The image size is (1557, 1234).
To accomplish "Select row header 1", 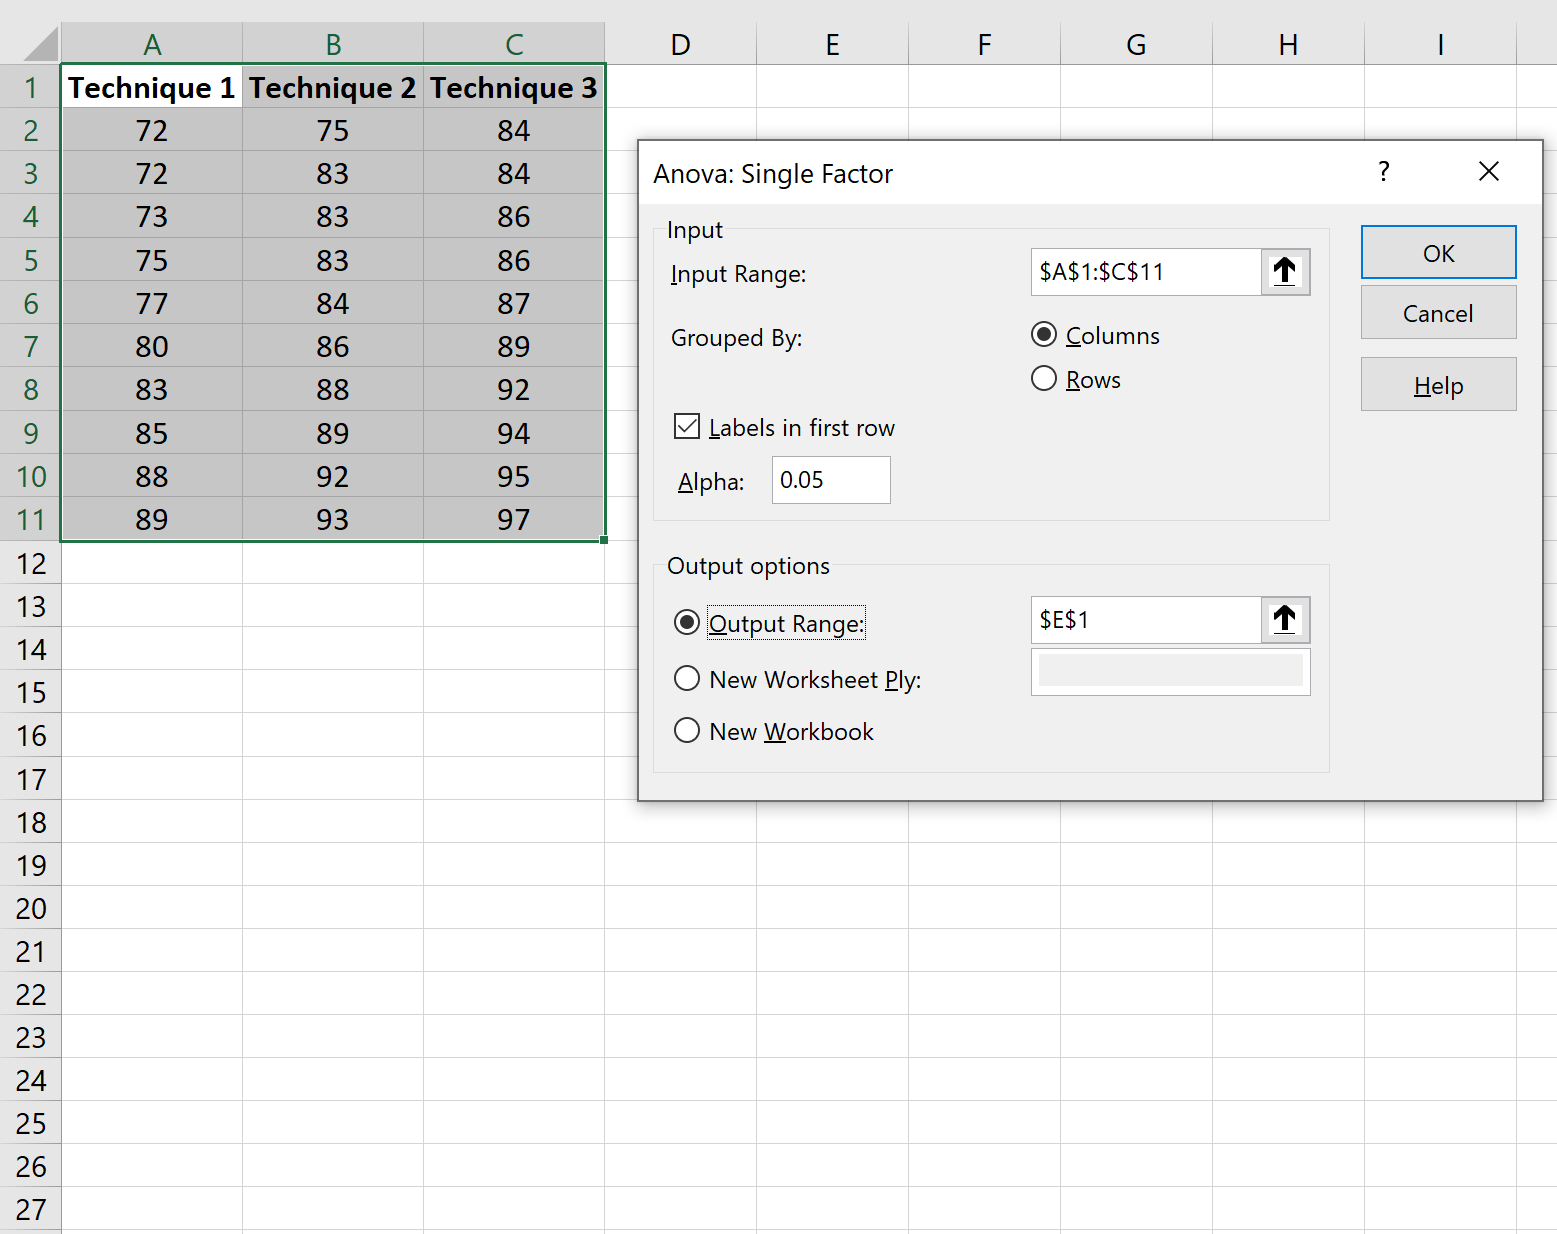I will coord(30,87).
